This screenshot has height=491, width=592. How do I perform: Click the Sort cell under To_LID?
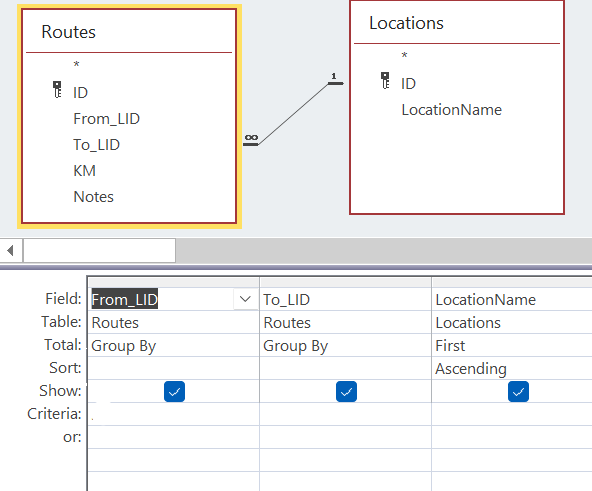click(x=345, y=369)
